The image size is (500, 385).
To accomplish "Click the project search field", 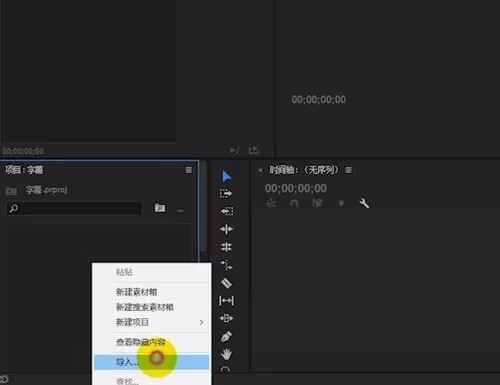I will 74,209.
